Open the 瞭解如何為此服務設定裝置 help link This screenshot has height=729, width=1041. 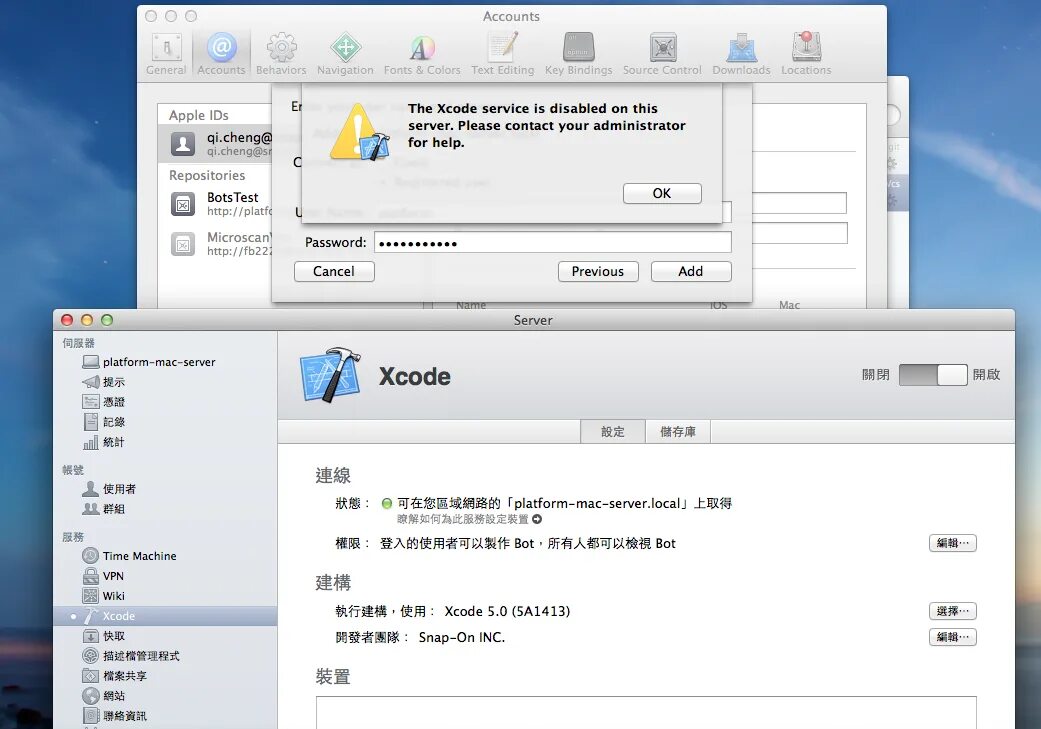click(469, 519)
